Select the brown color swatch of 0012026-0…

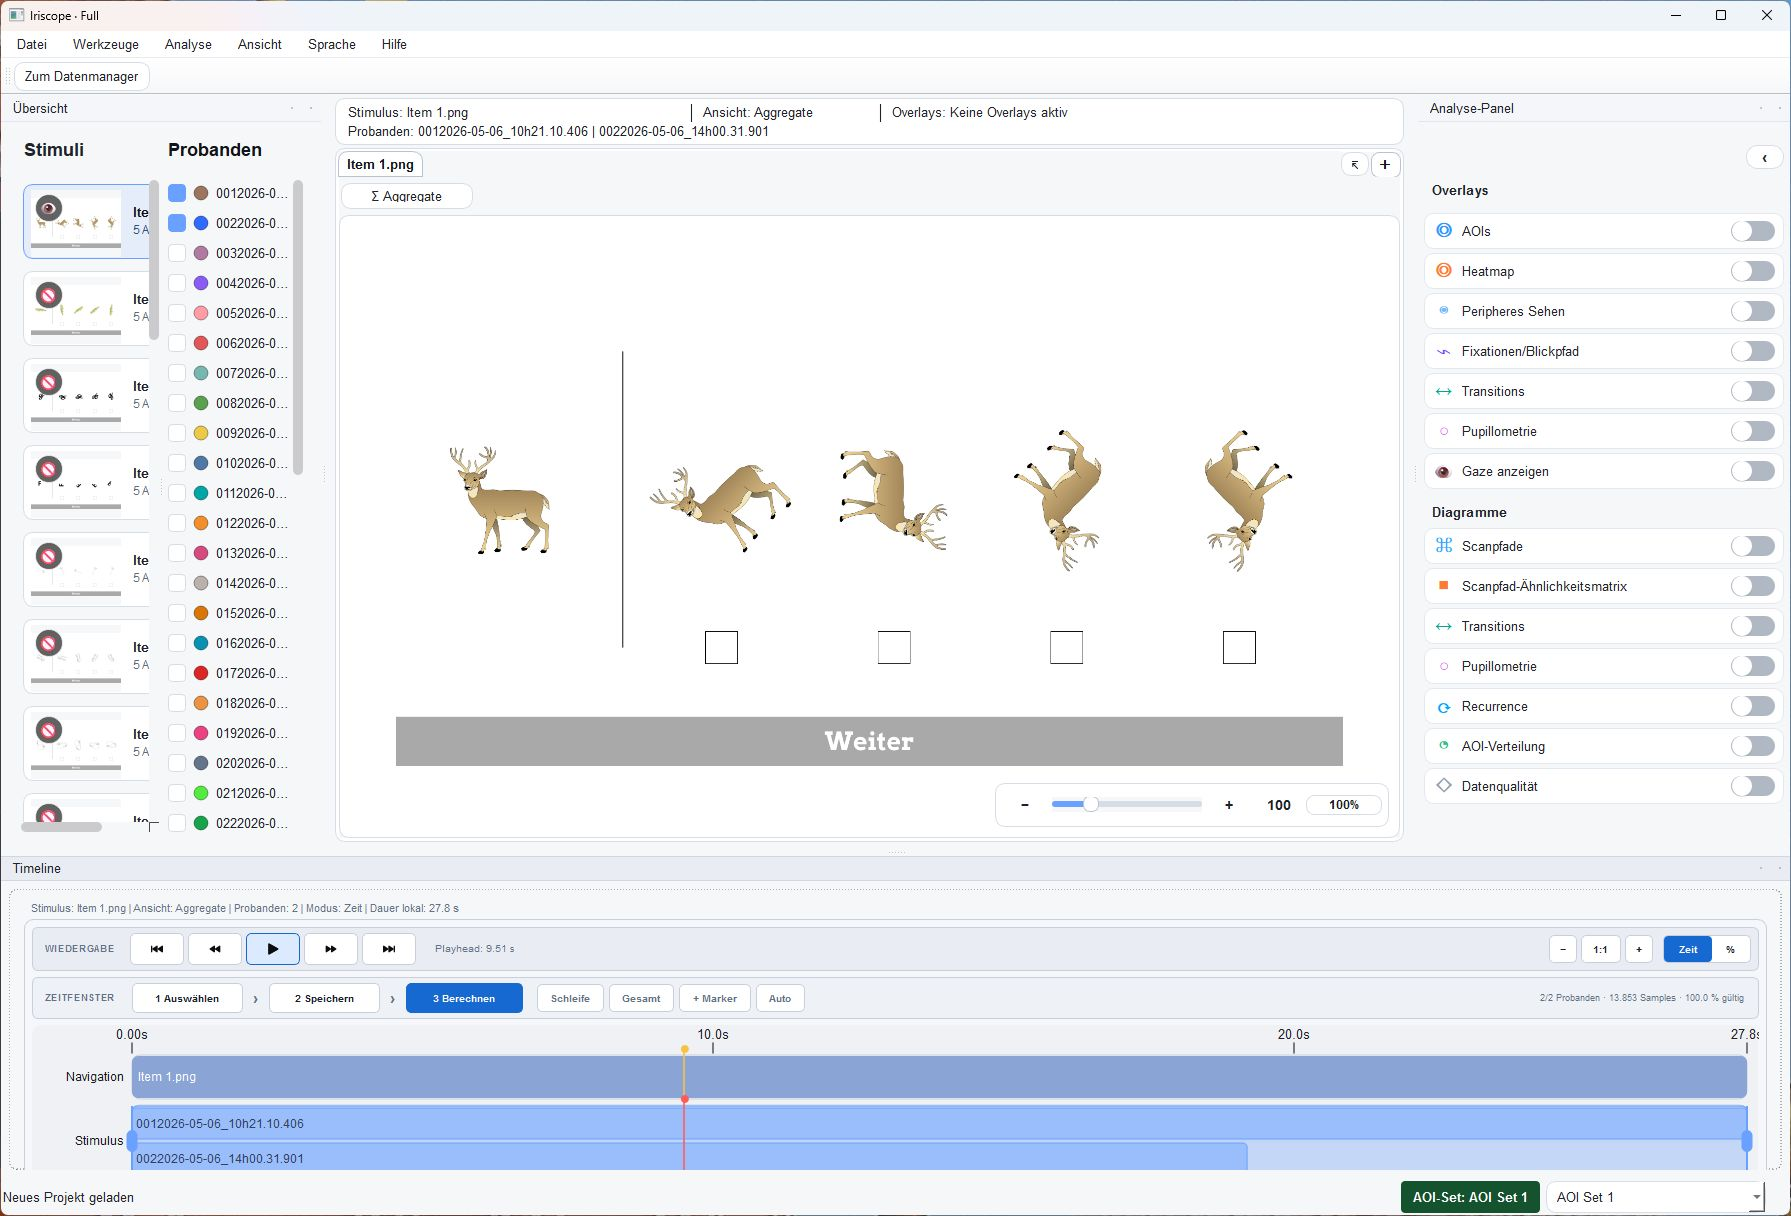pyautogui.click(x=201, y=193)
